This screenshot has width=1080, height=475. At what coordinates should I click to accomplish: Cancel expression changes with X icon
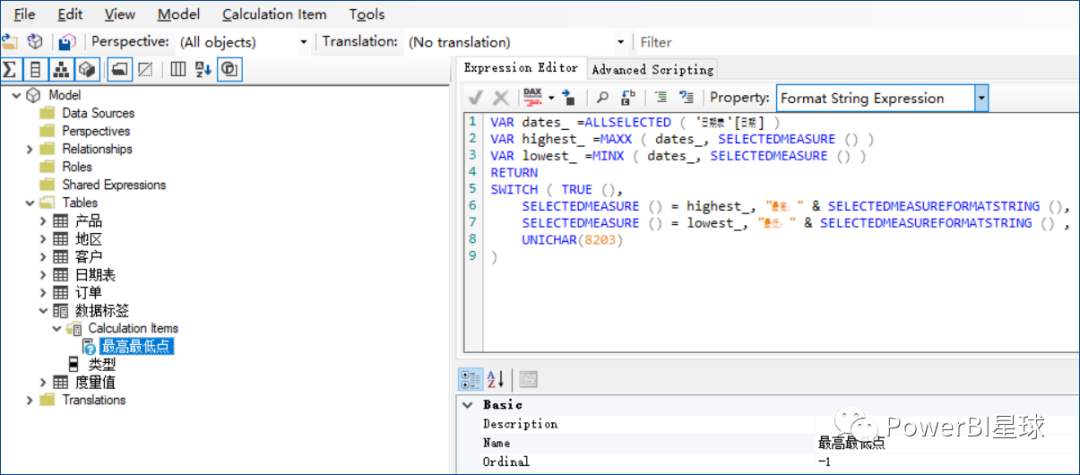501,98
